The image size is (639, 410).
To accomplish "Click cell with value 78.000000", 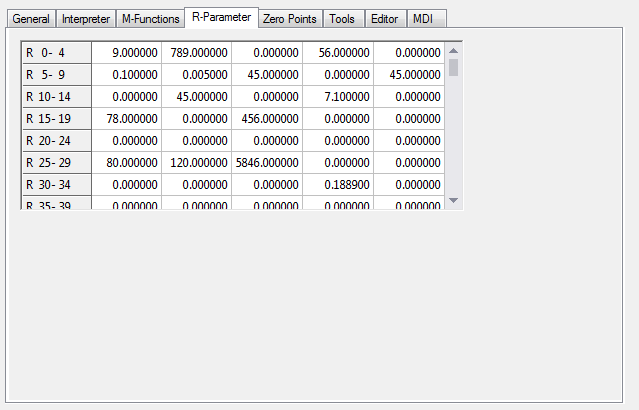I will point(127,119).
